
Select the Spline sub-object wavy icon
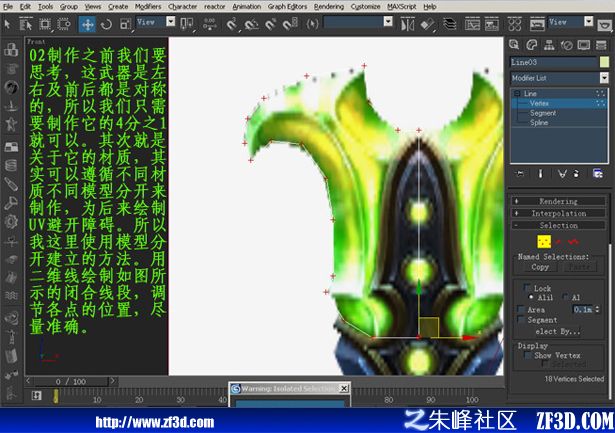(x=573, y=242)
